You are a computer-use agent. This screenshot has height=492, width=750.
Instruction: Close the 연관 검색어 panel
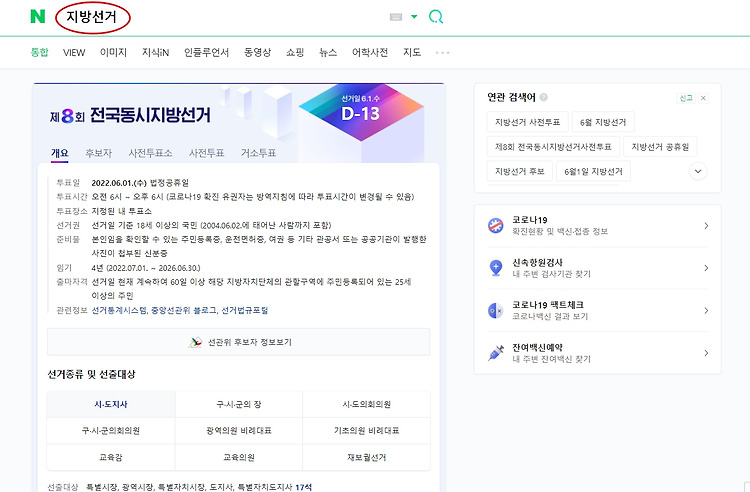click(x=703, y=98)
